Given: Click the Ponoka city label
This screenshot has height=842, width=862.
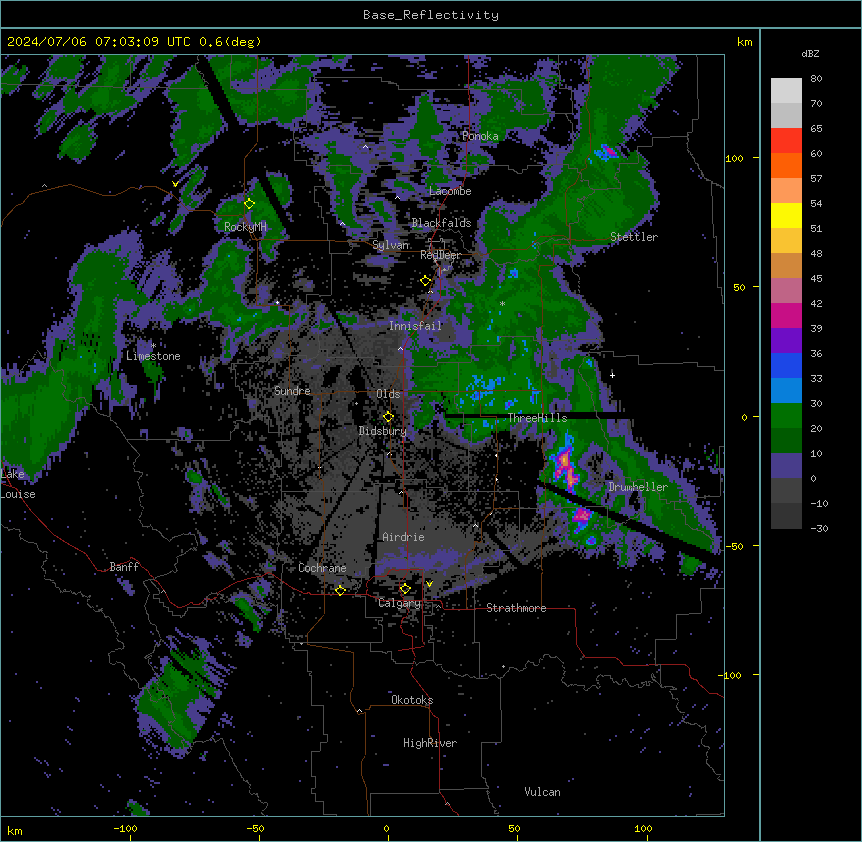Looking at the screenshot, I should tap(480, 136).
